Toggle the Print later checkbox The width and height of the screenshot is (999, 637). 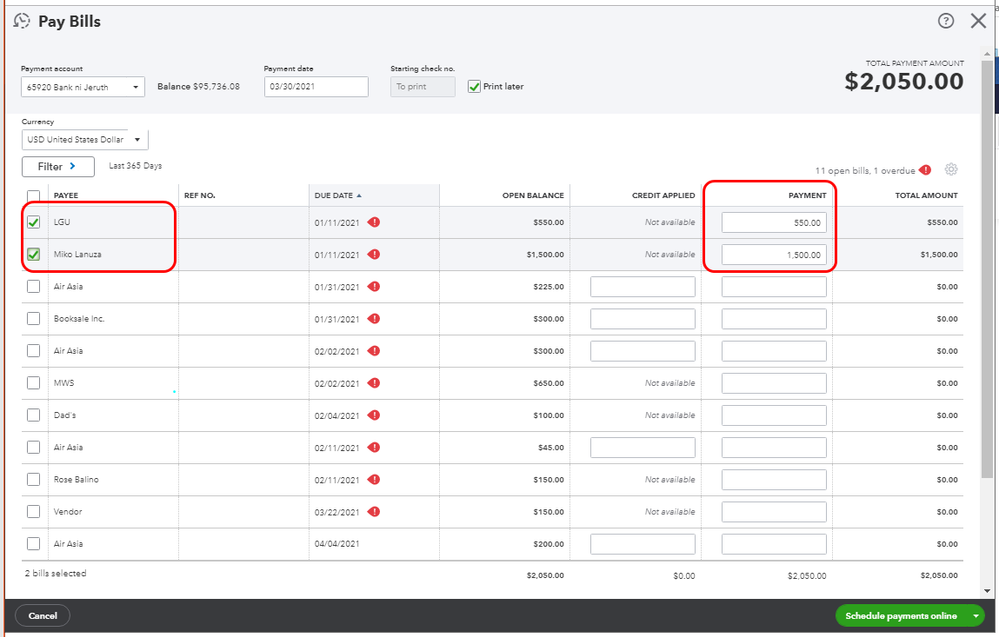click(x=474, y=87)
